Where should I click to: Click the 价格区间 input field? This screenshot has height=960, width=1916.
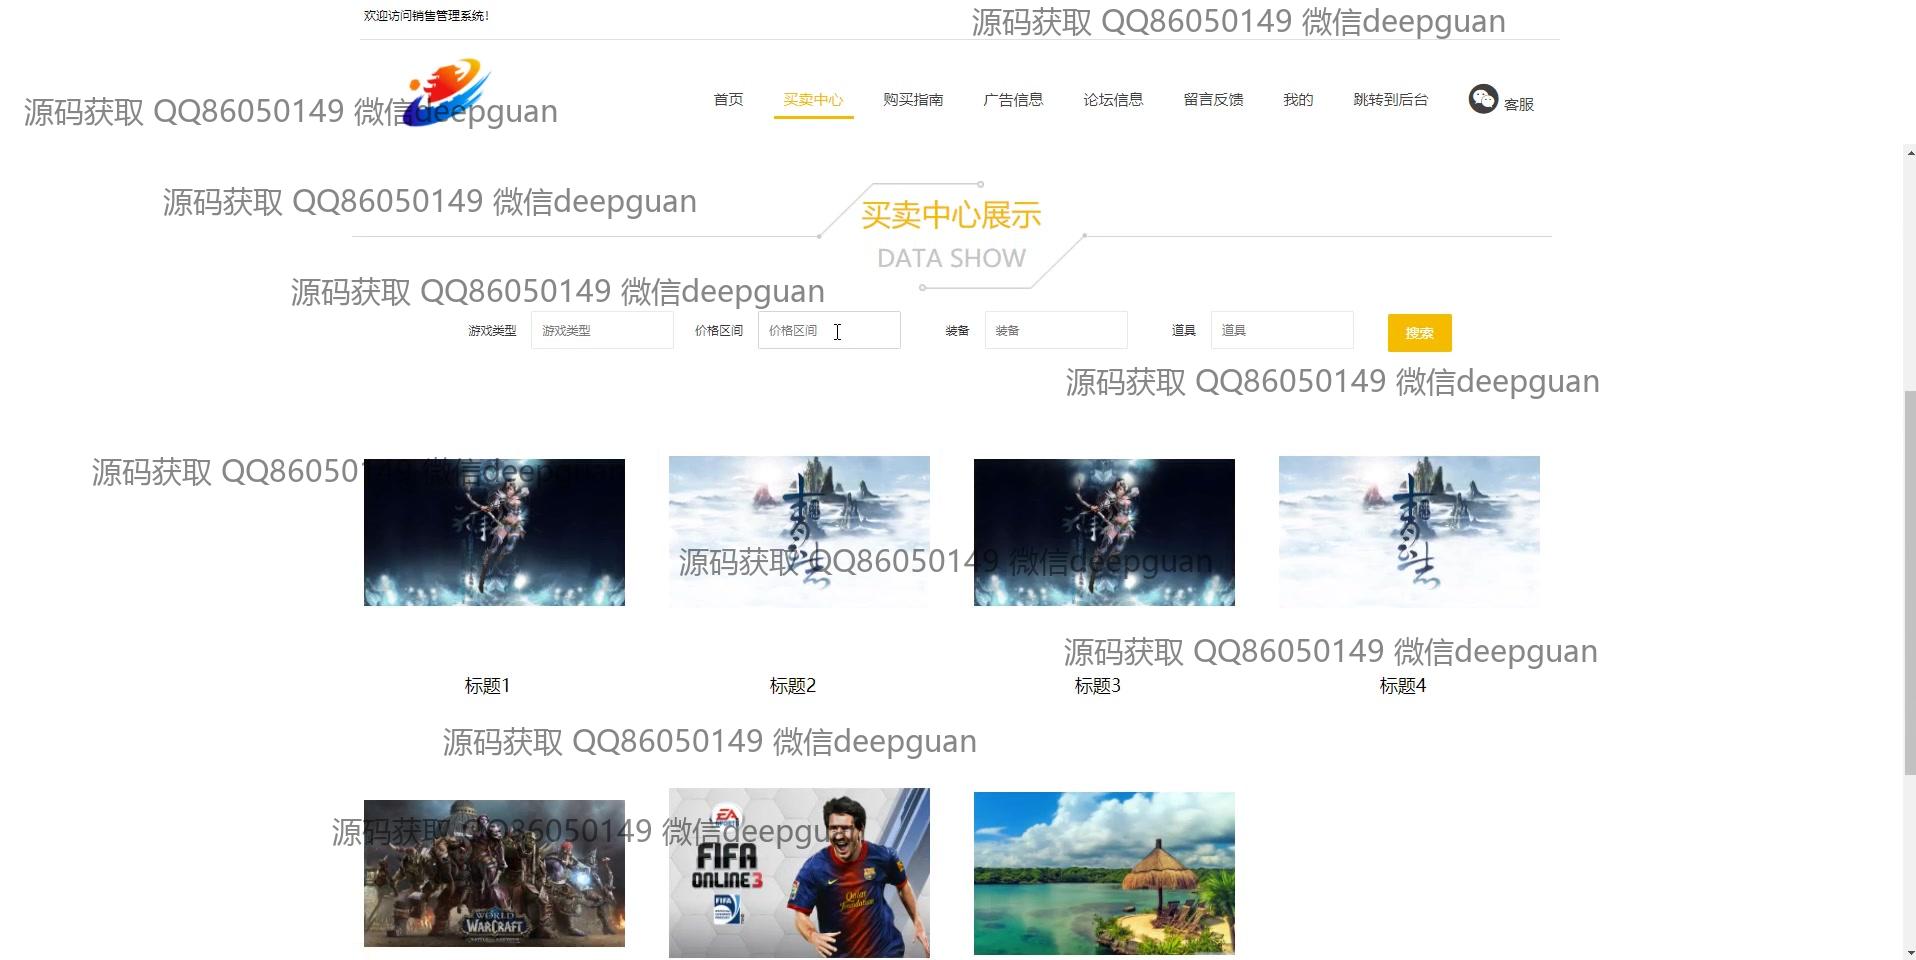click(828, 330)
